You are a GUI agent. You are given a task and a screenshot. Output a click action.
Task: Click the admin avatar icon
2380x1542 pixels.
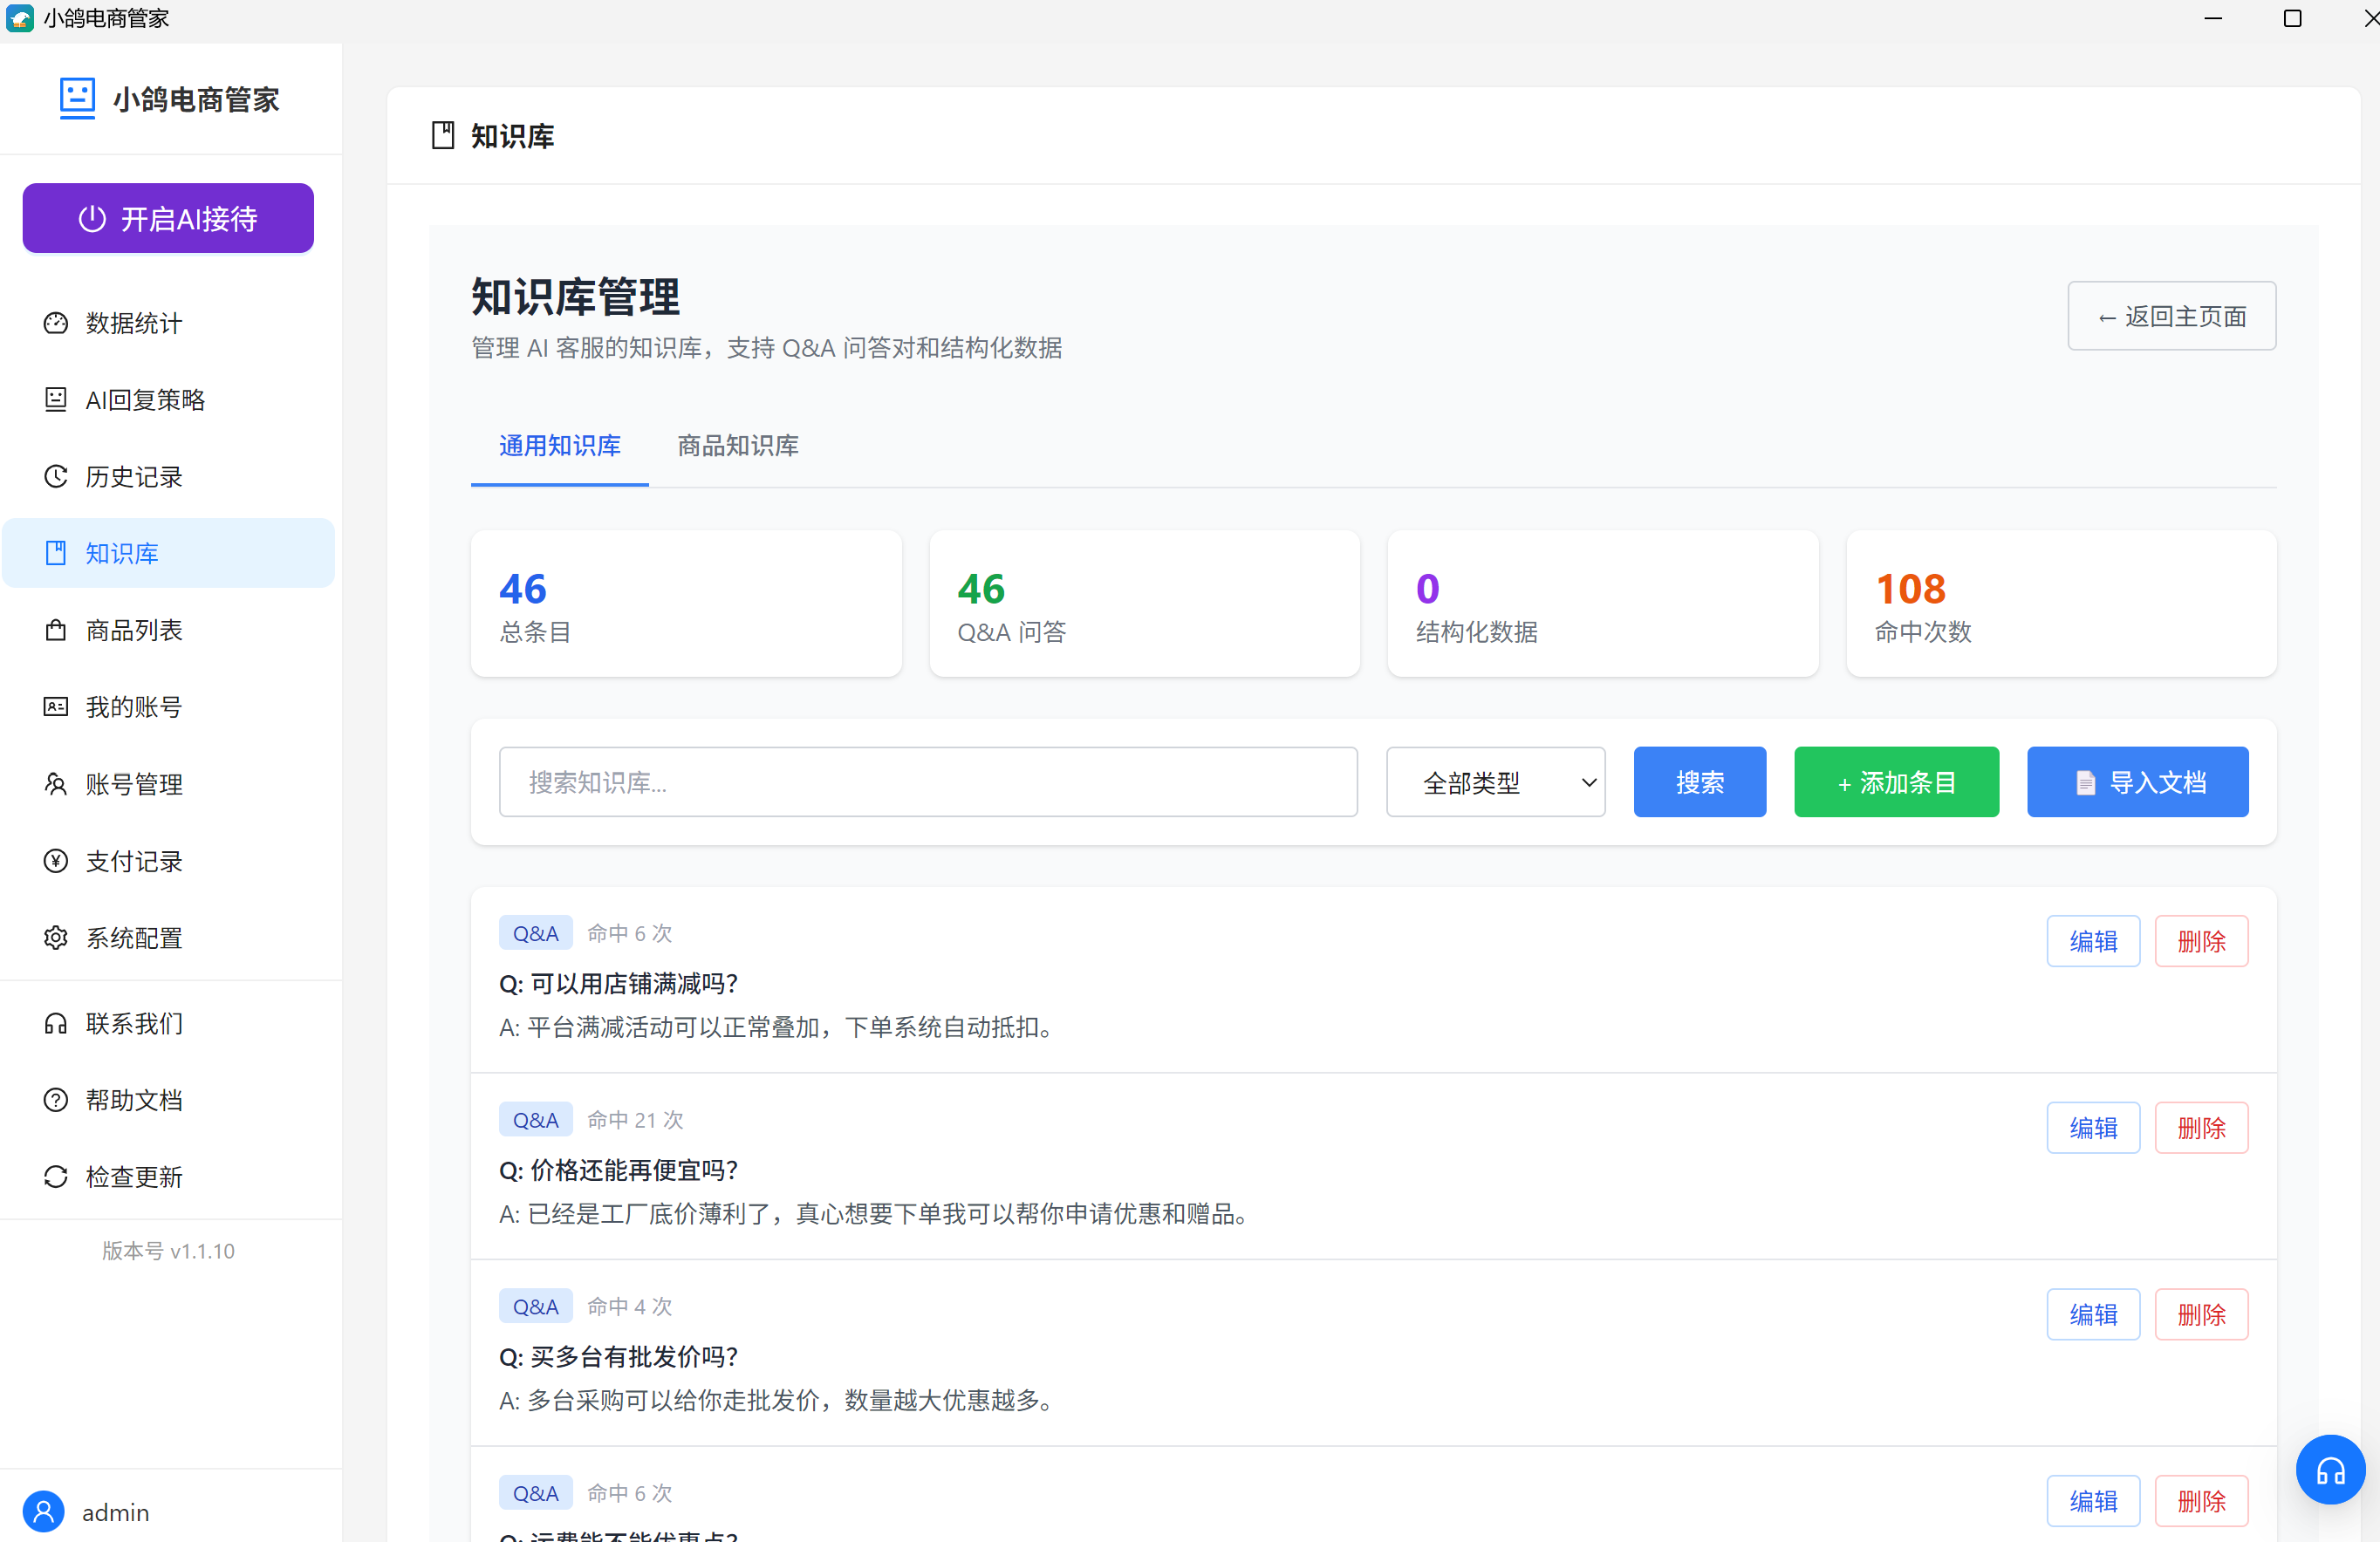pos(43,1512)
